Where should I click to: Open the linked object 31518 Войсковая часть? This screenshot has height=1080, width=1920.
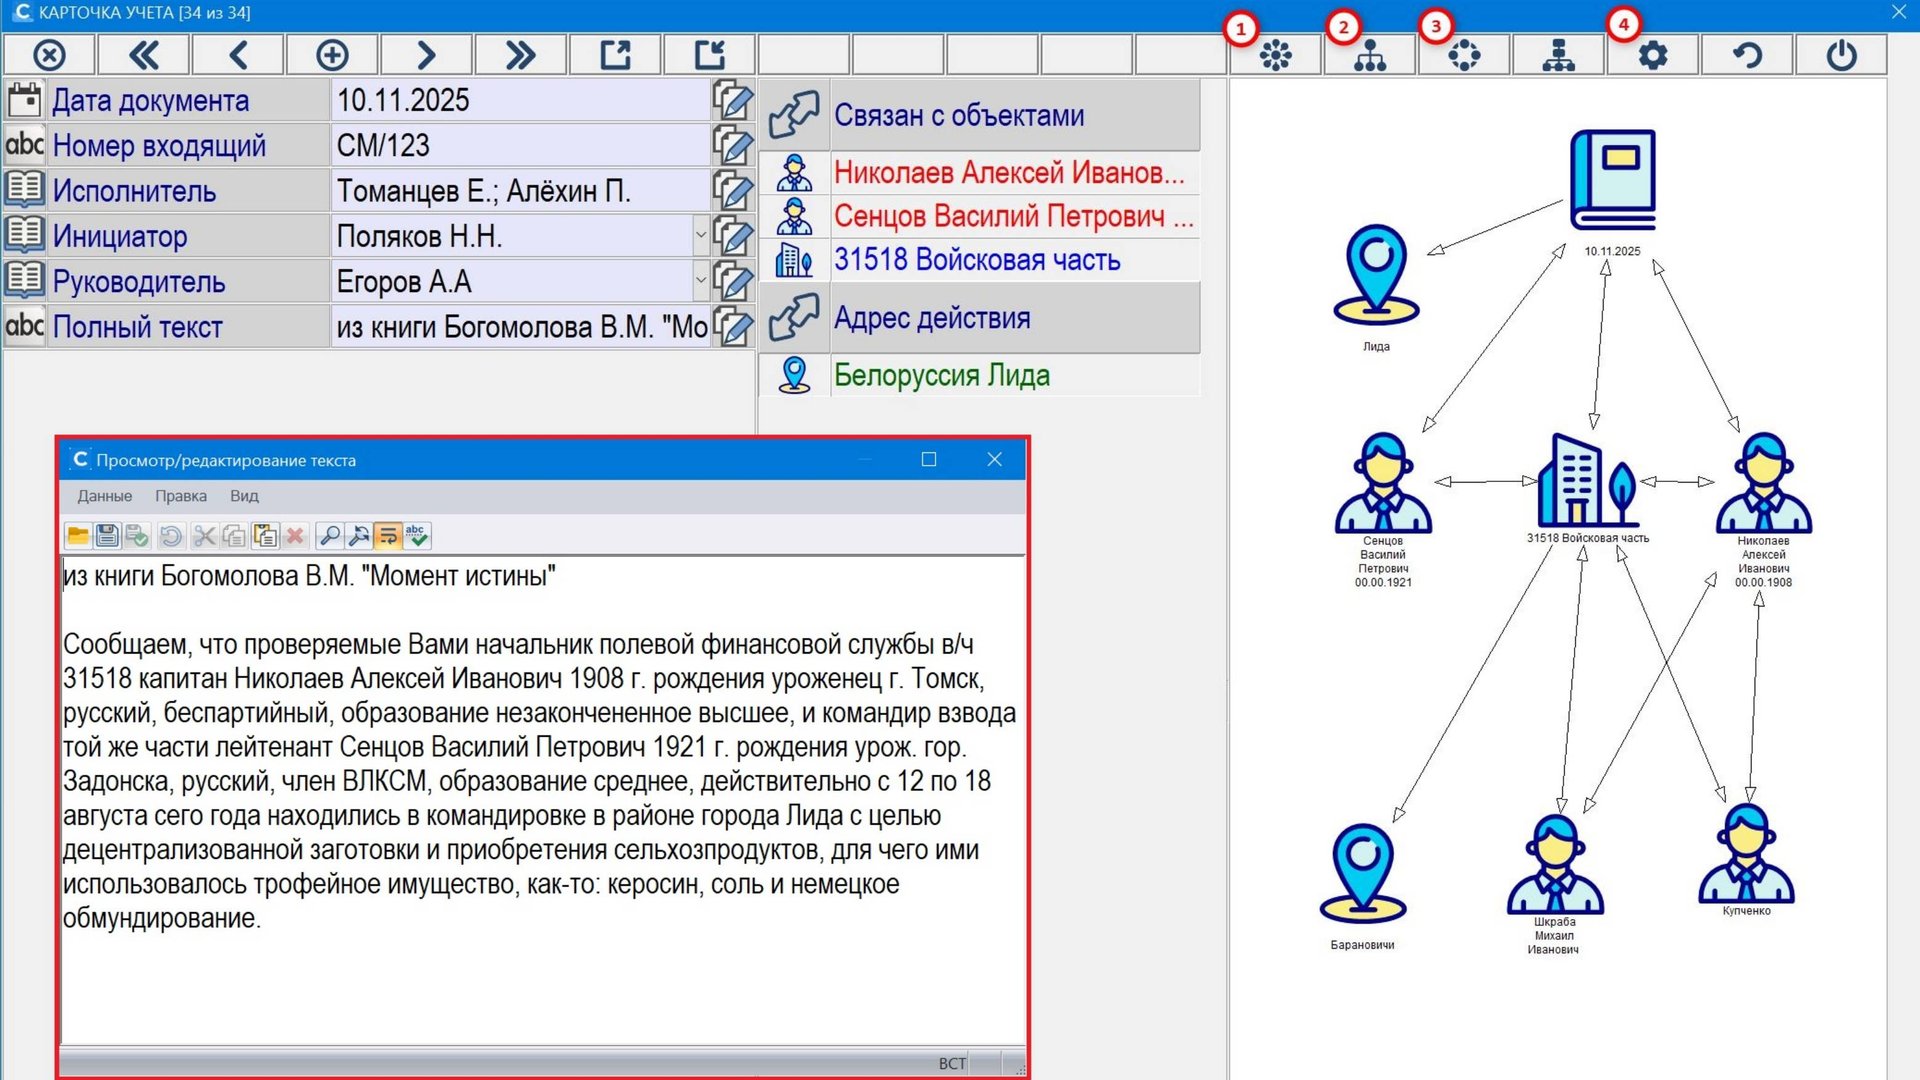976,260
